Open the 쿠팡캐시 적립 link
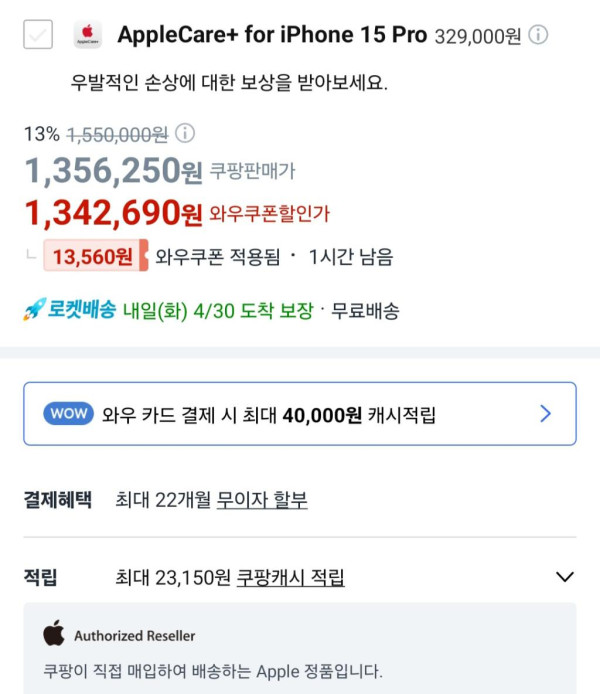Image resolution: width=600 pixels, height=694 pixels. point(290,577)
